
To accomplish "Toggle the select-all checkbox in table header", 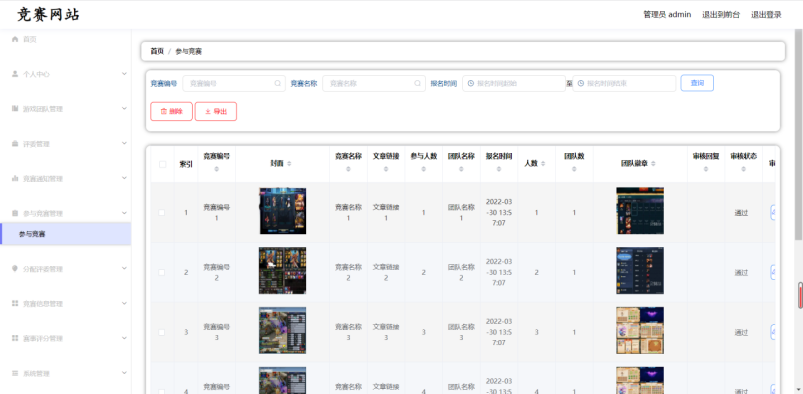I will [x=162, y=164].
